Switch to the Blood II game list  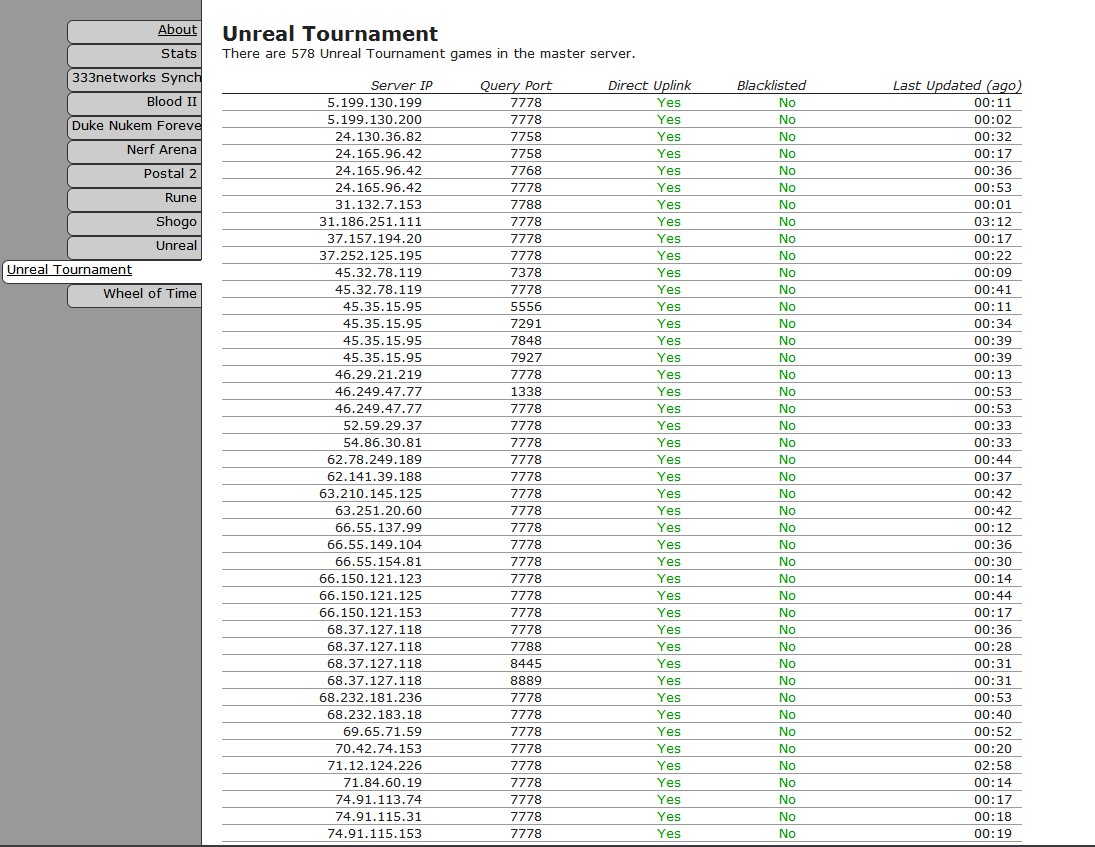click(x=135, y=103)
